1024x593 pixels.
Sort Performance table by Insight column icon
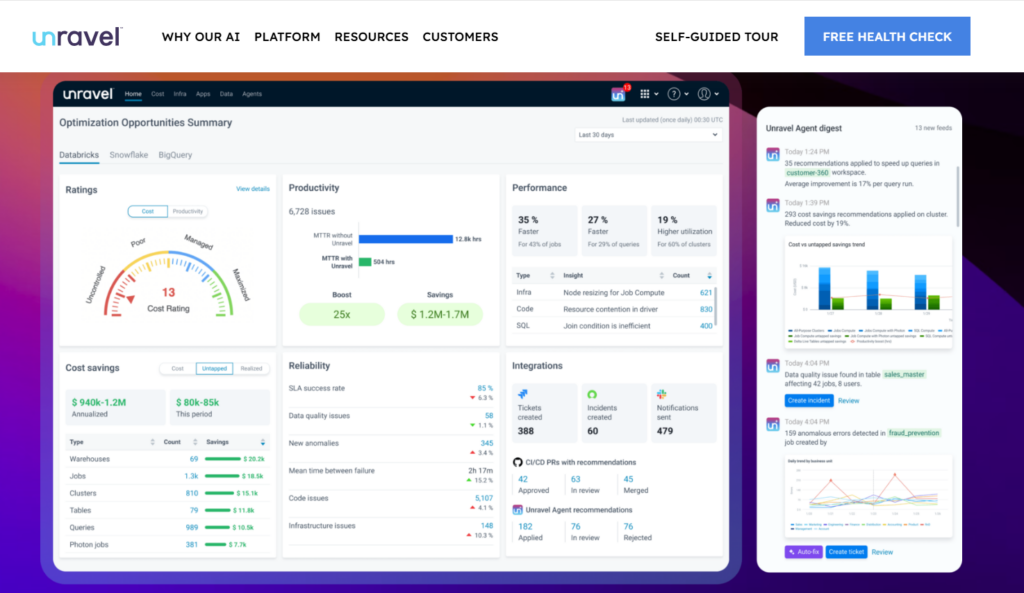click(x=661, y=276)
